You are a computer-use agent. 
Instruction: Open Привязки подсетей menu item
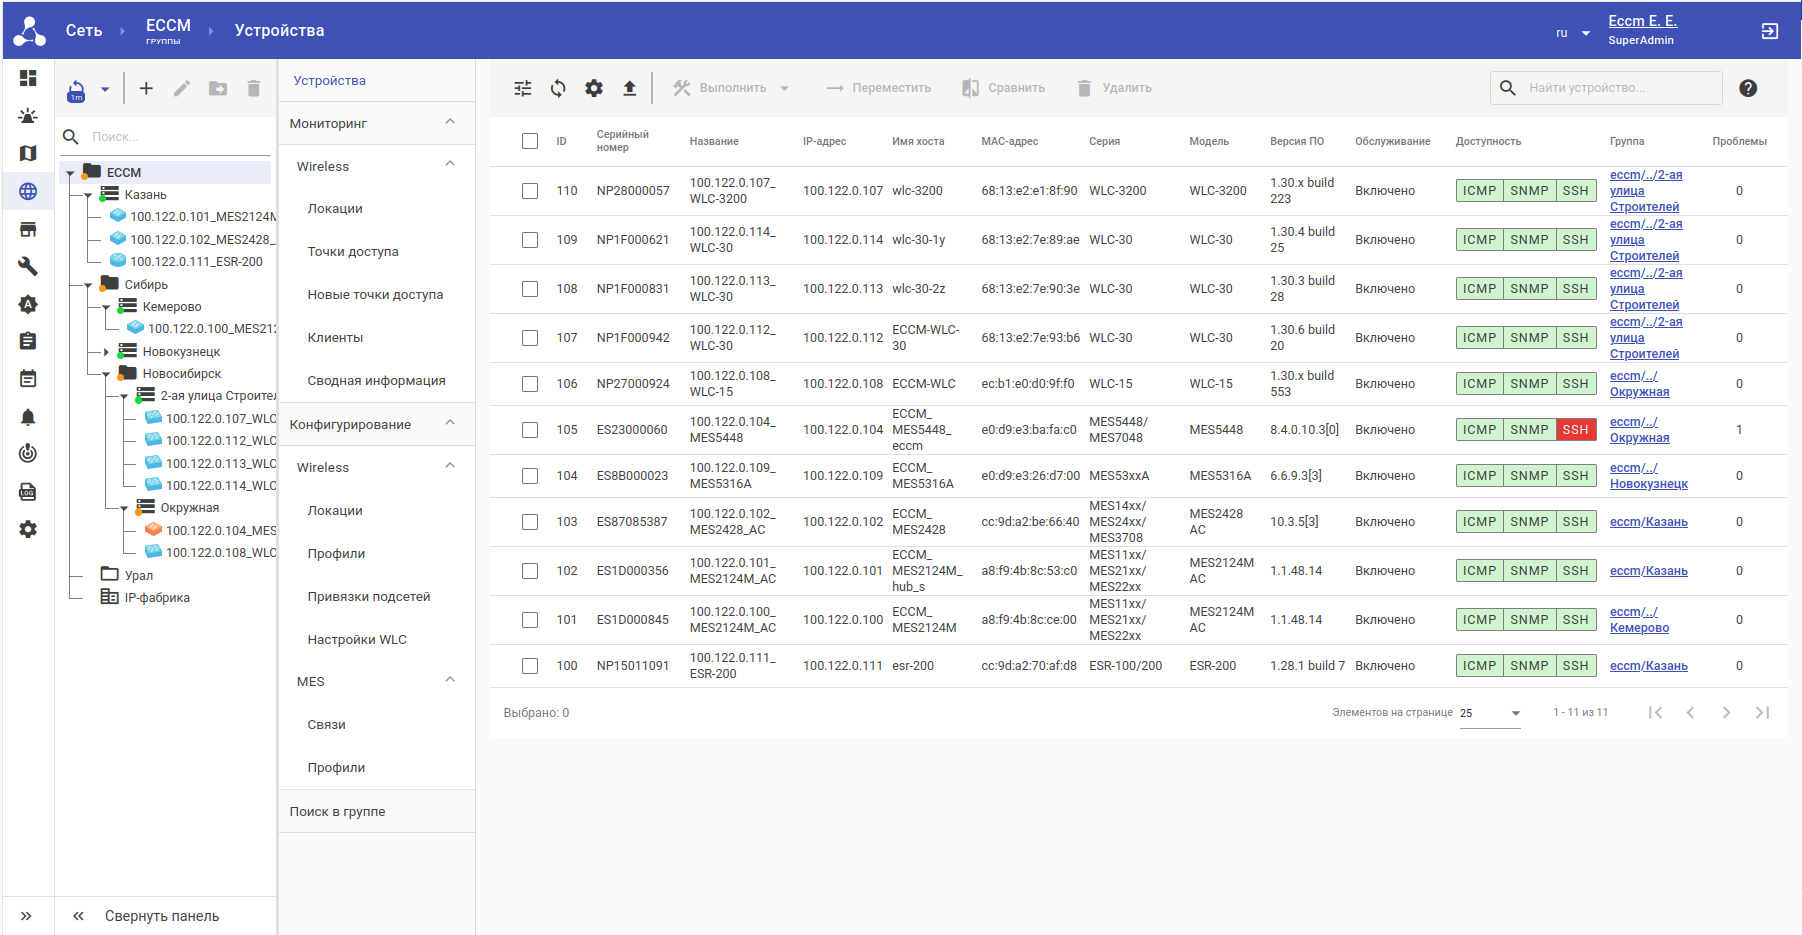(x=369, y=597)
